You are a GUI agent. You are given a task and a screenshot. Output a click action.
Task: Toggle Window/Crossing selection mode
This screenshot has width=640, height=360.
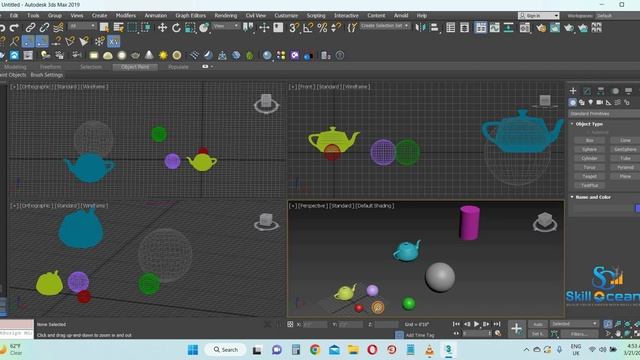(x=146, y=28)
